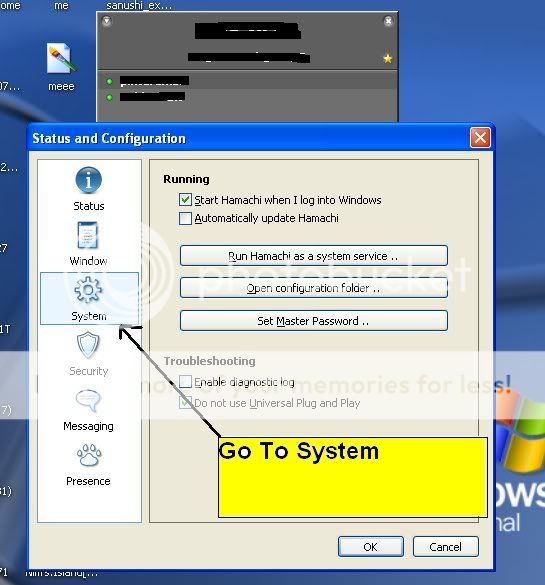The image size is (545, 585).
Task: Click the second green status dot in Hamachi list
Action: pyautogui.click(x=109, y=97)
